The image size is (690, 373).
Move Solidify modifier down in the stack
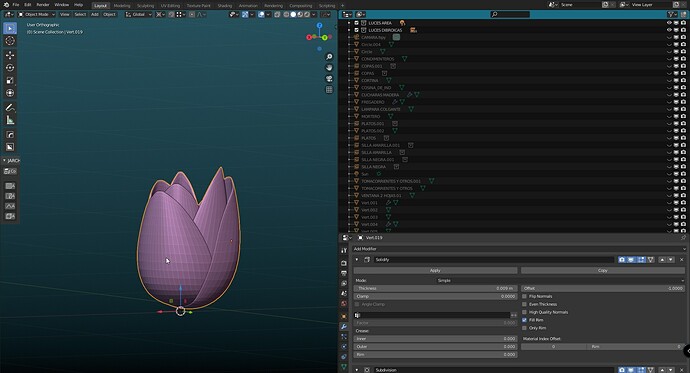pyautogui.click(x=670, y=260)
